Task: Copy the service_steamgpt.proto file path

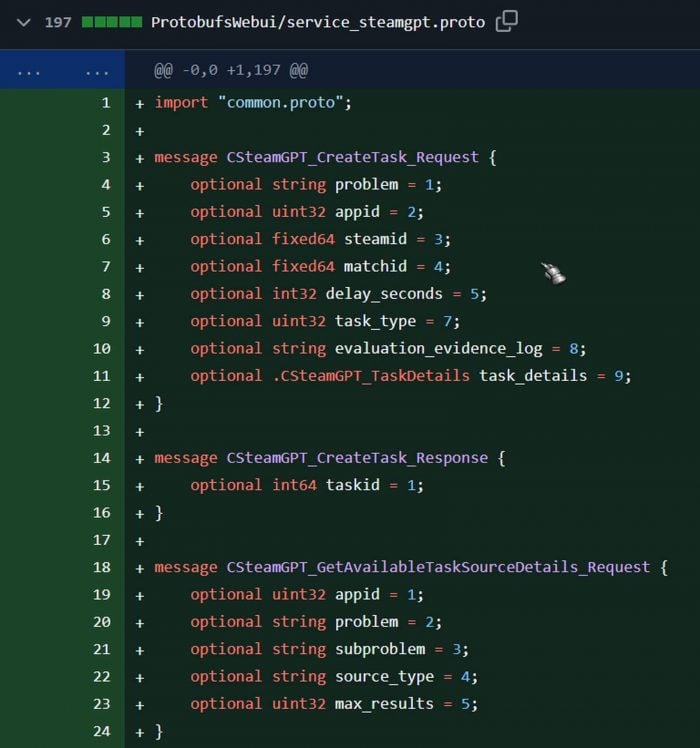Action: coord(507,21)
